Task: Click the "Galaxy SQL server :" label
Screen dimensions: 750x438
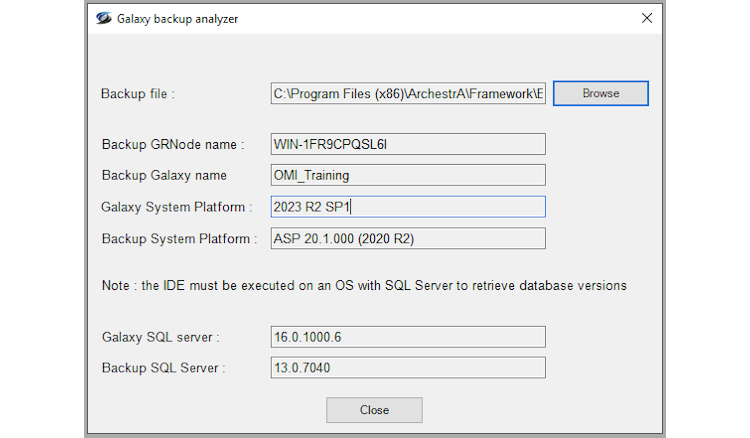Action: [160, 337]
